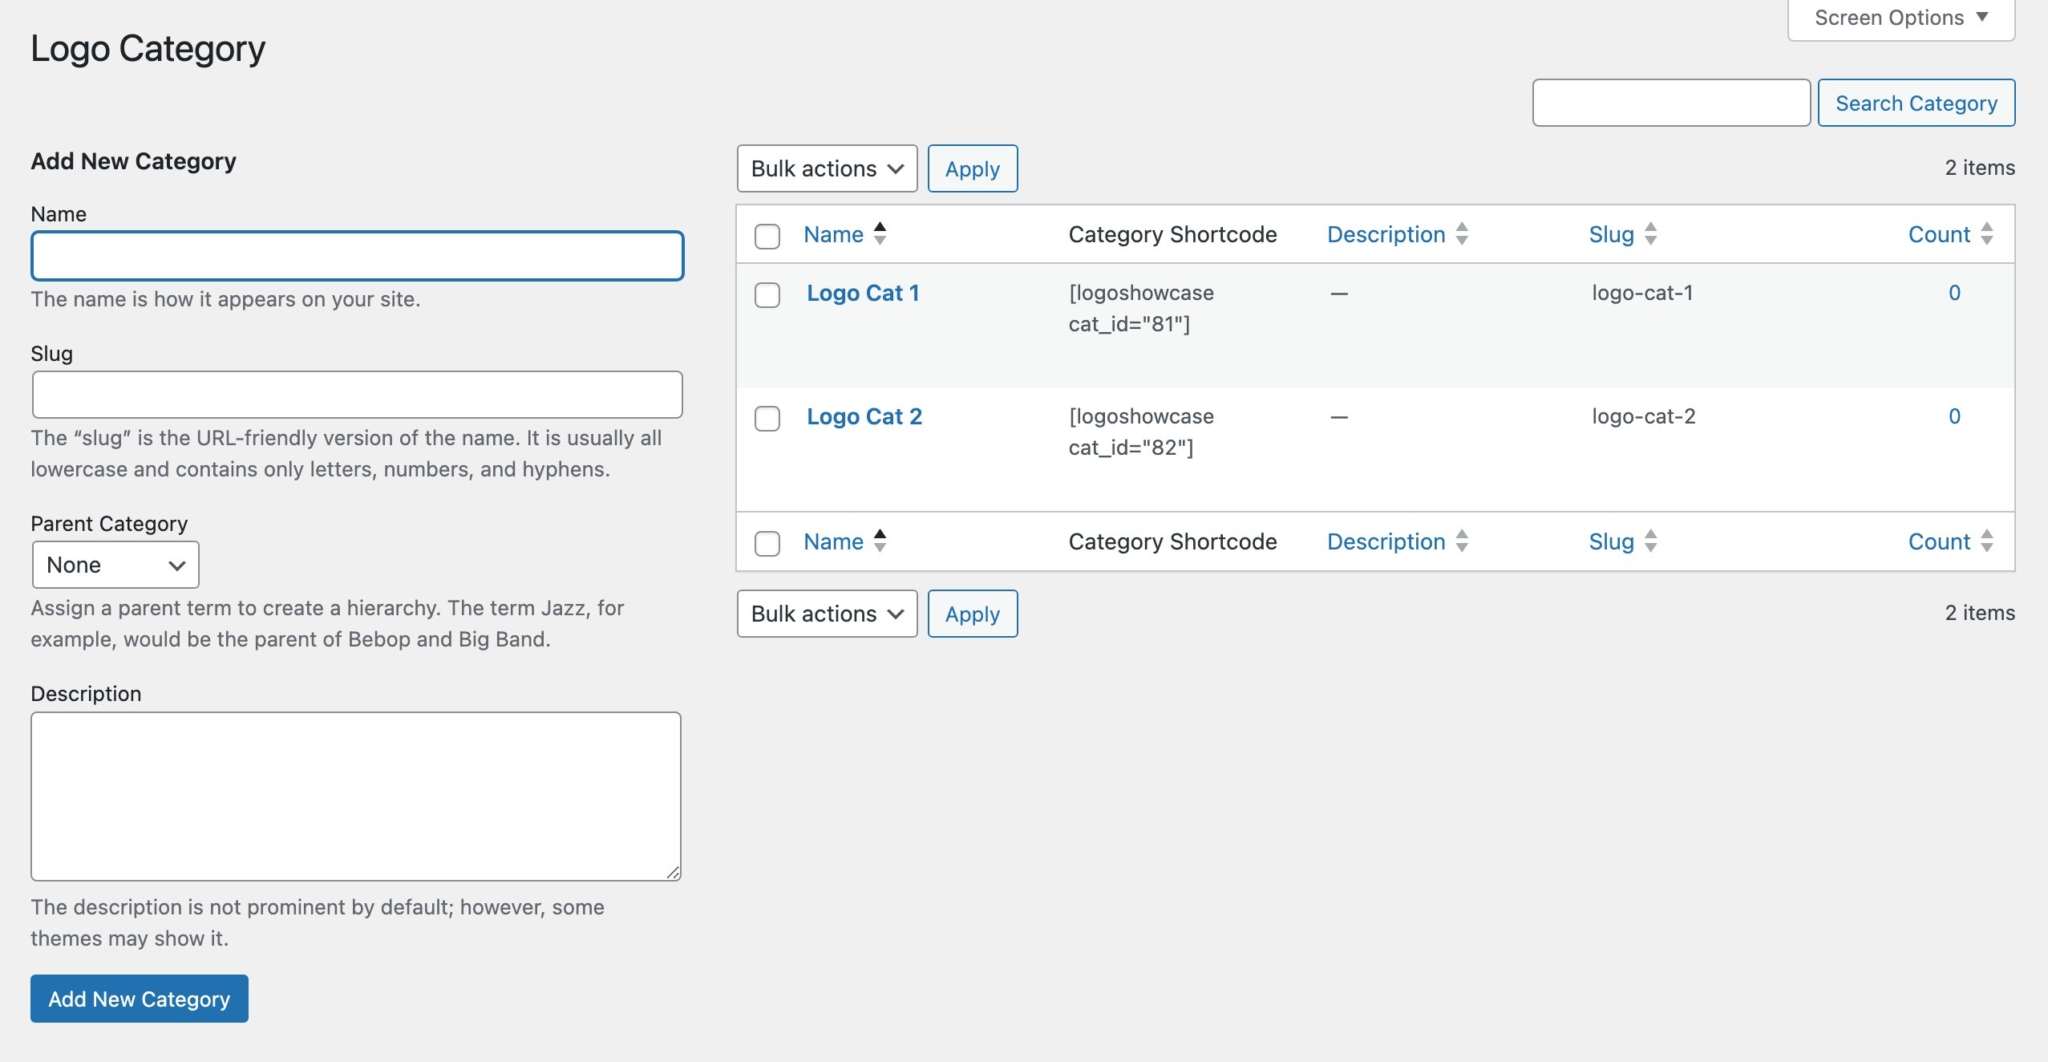Select the slug text logo-cat-1
Screen dimensions: 2048x1062
click(1642, 293)
